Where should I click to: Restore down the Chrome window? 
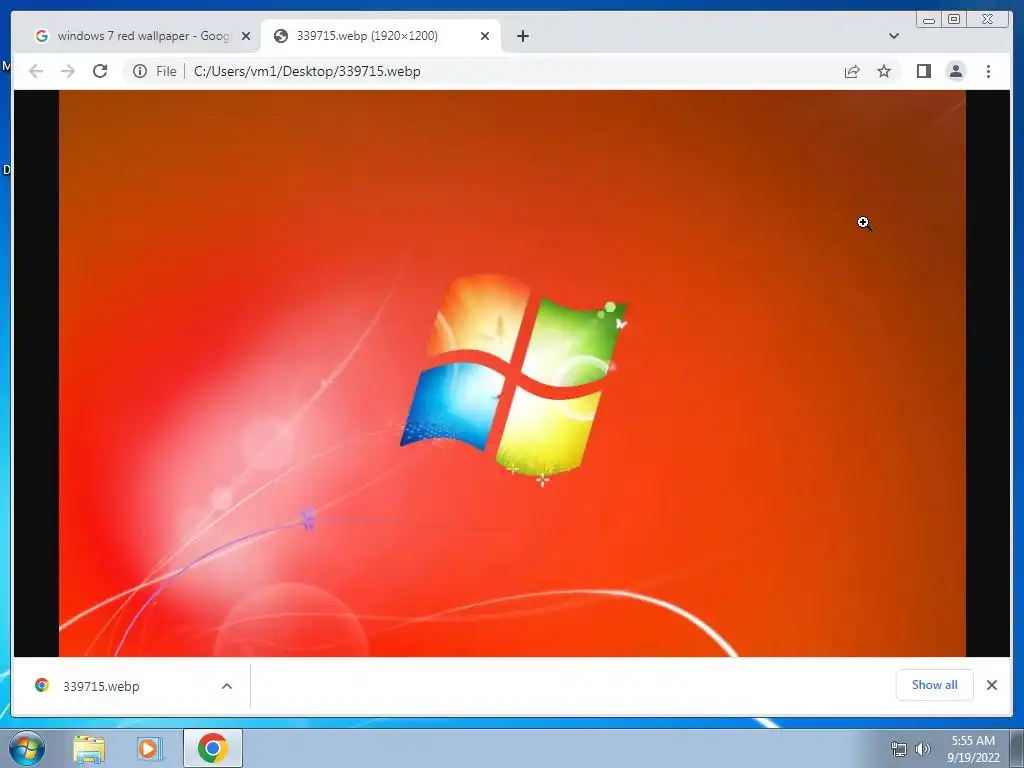(x=953, y=20)
